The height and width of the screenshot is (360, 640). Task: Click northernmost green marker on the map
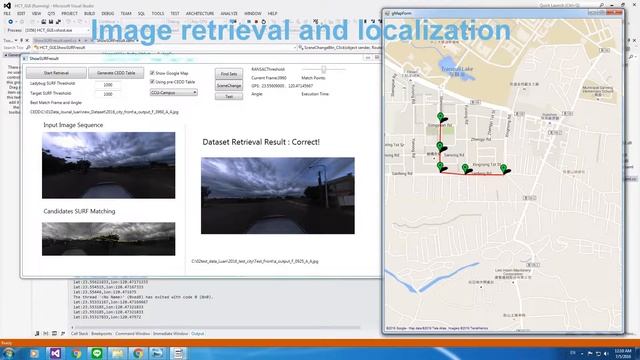tap(440, 117)
